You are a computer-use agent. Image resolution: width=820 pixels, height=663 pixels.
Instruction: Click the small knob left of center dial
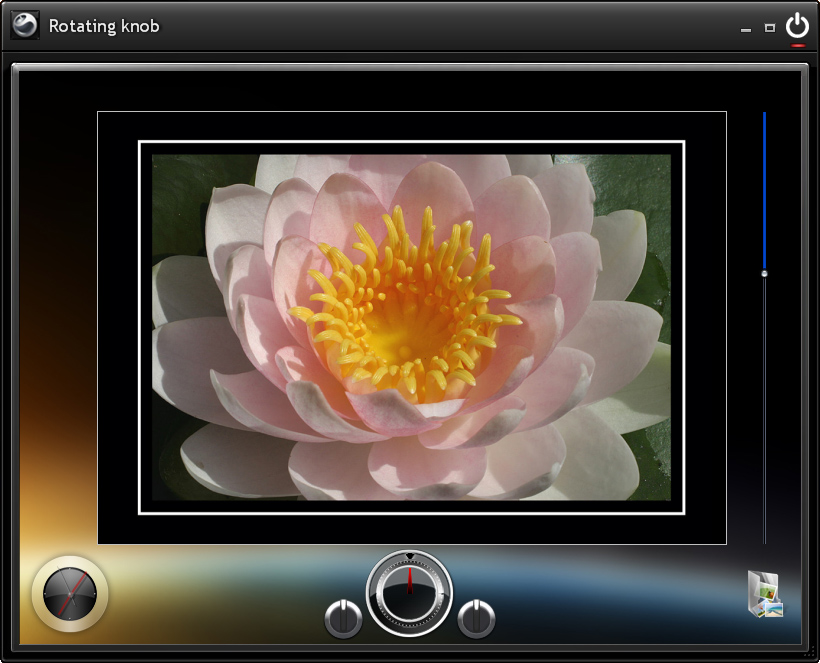(343, 619)
